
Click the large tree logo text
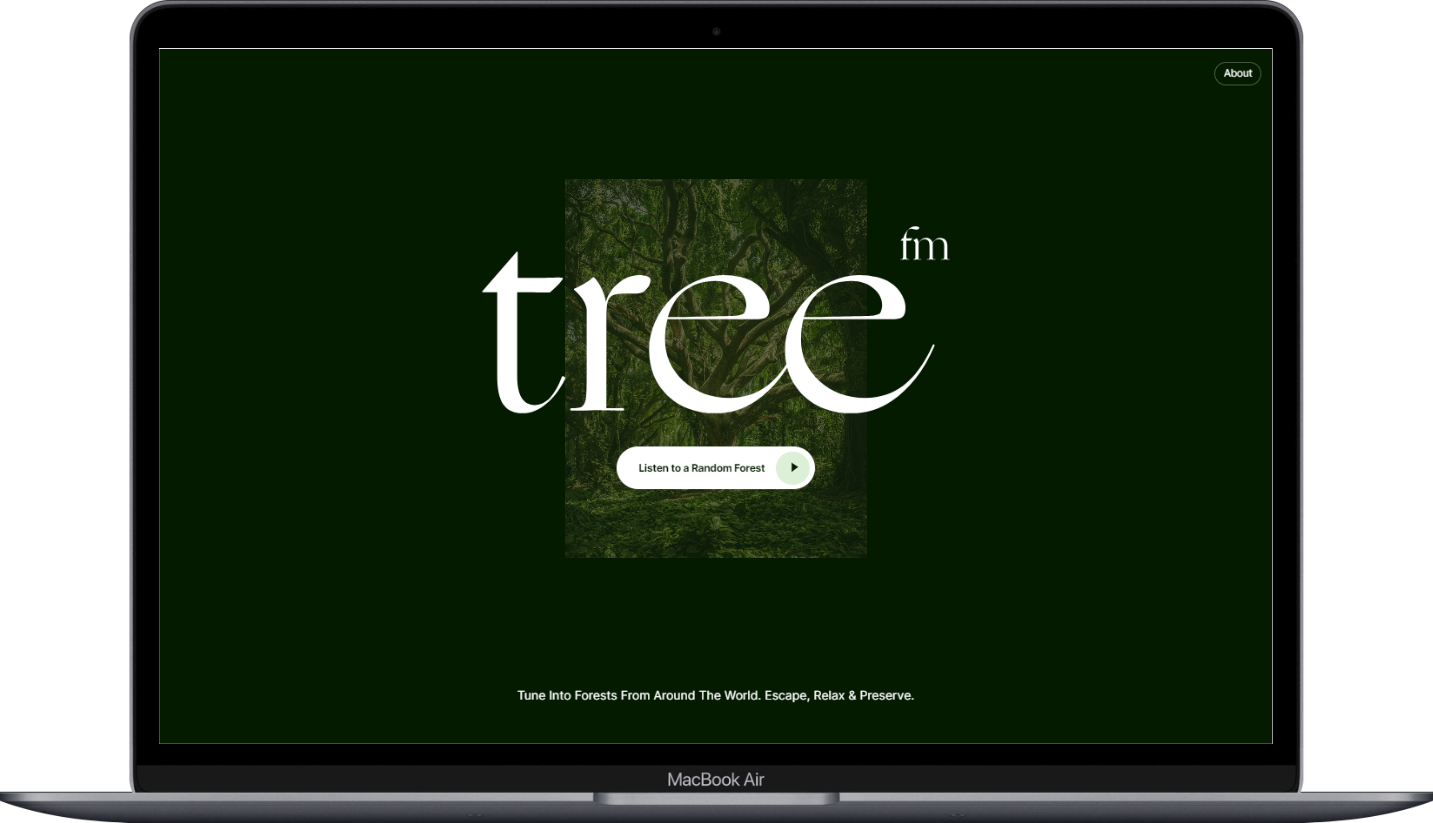click(x=708, y=333)
